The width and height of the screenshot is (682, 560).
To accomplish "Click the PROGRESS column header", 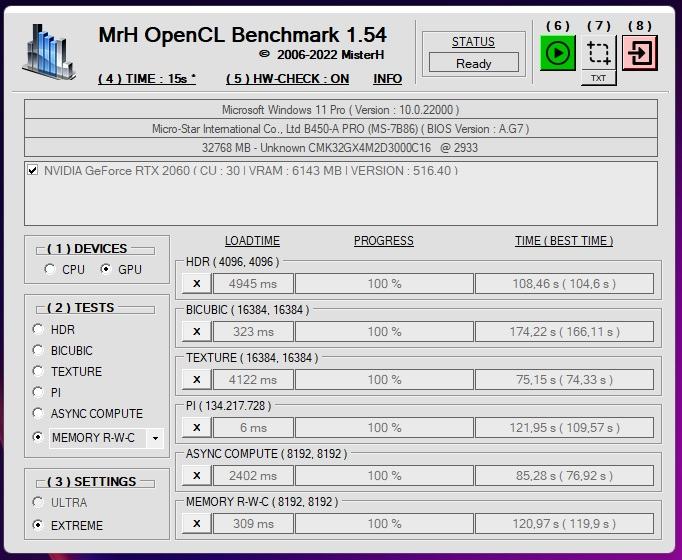I will click(x=384, y=240).
